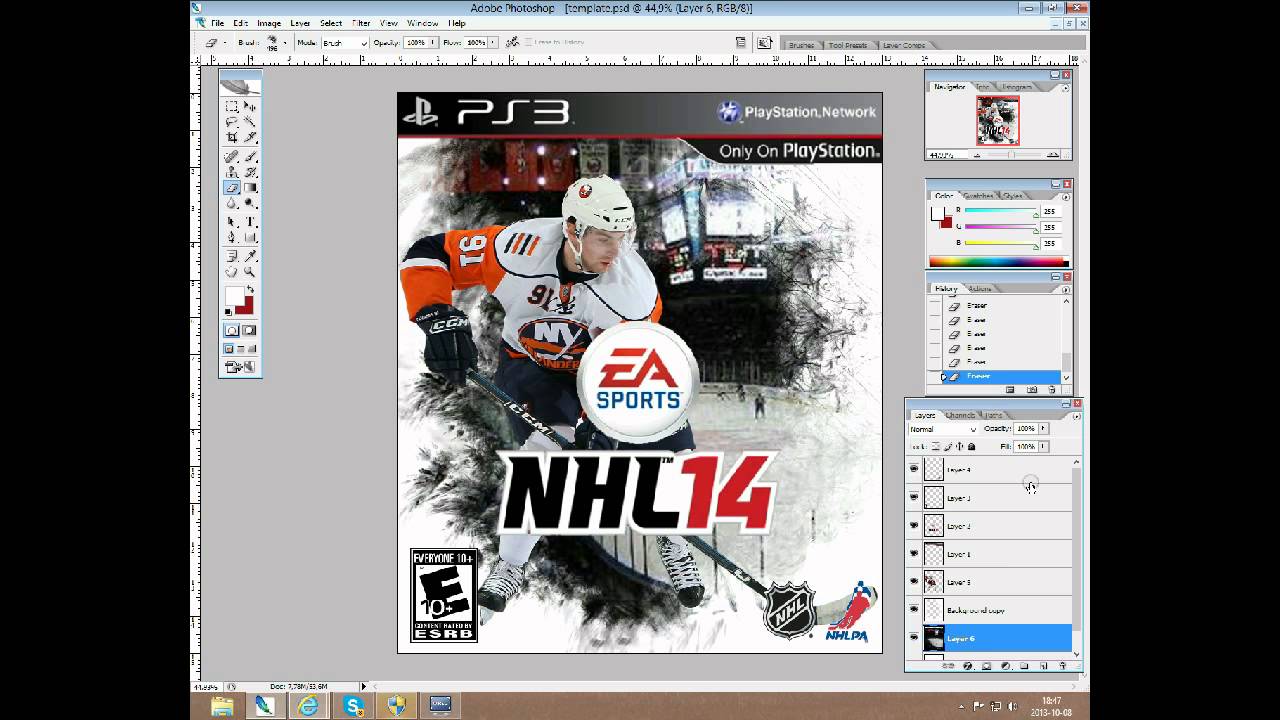Select the Clone Stamp tool
Screen dimensions: 1280x720
232,172
